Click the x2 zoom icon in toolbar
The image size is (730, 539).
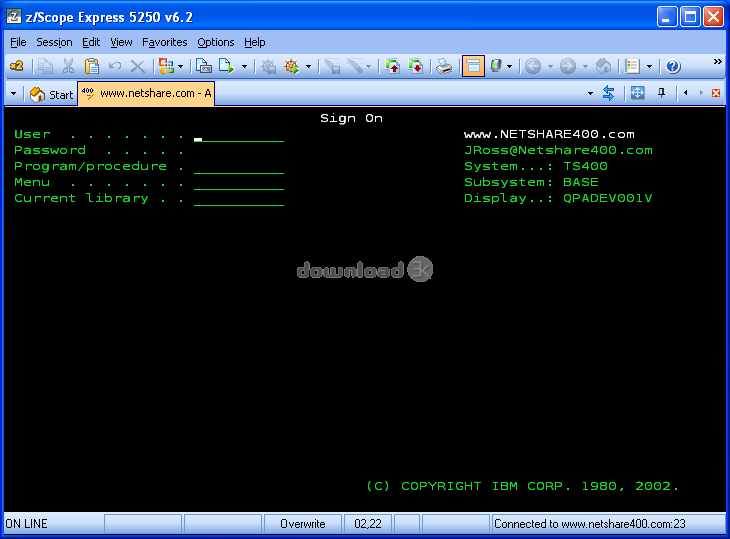pos(17,66)
